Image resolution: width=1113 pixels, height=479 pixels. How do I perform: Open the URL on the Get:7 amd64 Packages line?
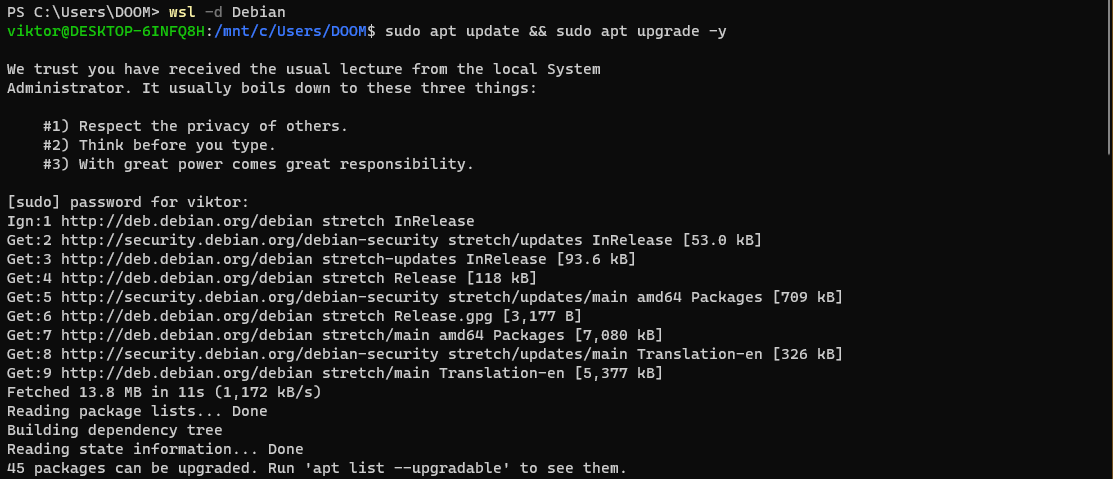(x=187, y=335)
